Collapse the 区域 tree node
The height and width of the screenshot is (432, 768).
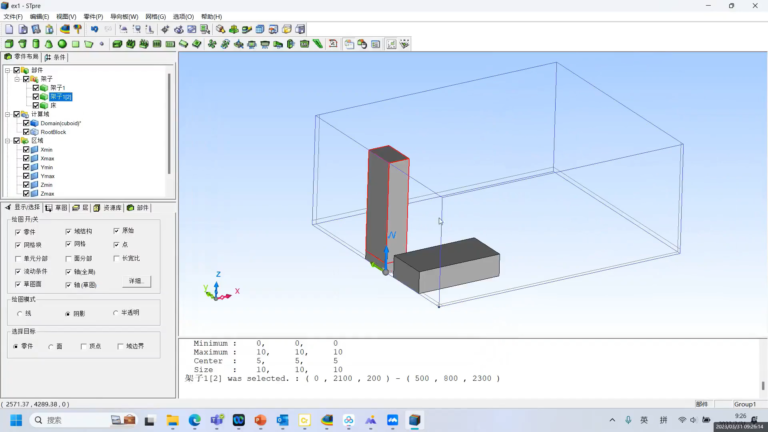(7, 141)
